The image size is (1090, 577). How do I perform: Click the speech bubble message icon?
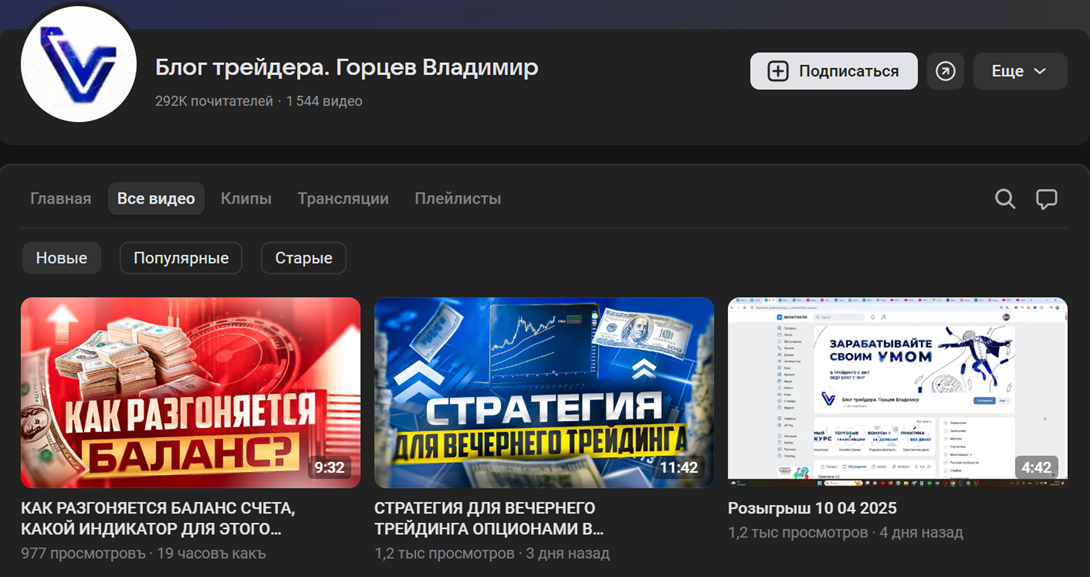point(1046,199)
